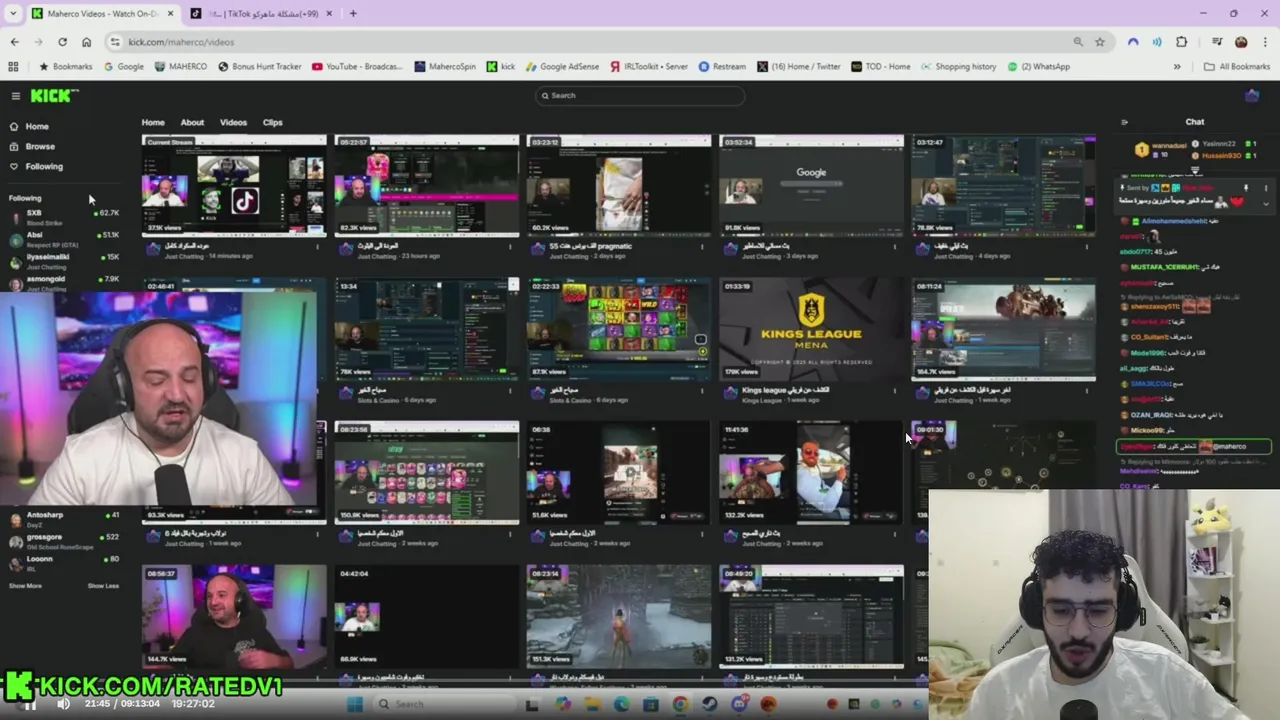Open Kings League MENA video thumbnail
1280x720 pixels.
click(x=811, y=330)
